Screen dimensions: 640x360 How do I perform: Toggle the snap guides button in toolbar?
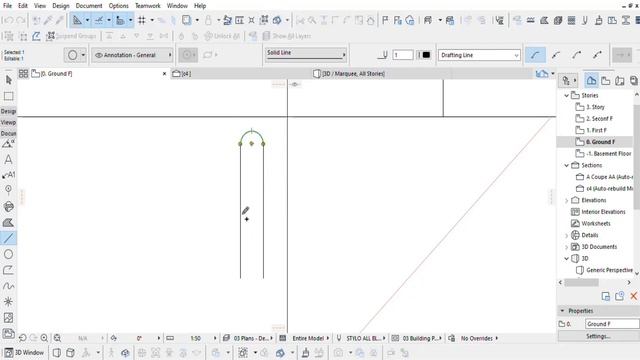tap(99, 20)
